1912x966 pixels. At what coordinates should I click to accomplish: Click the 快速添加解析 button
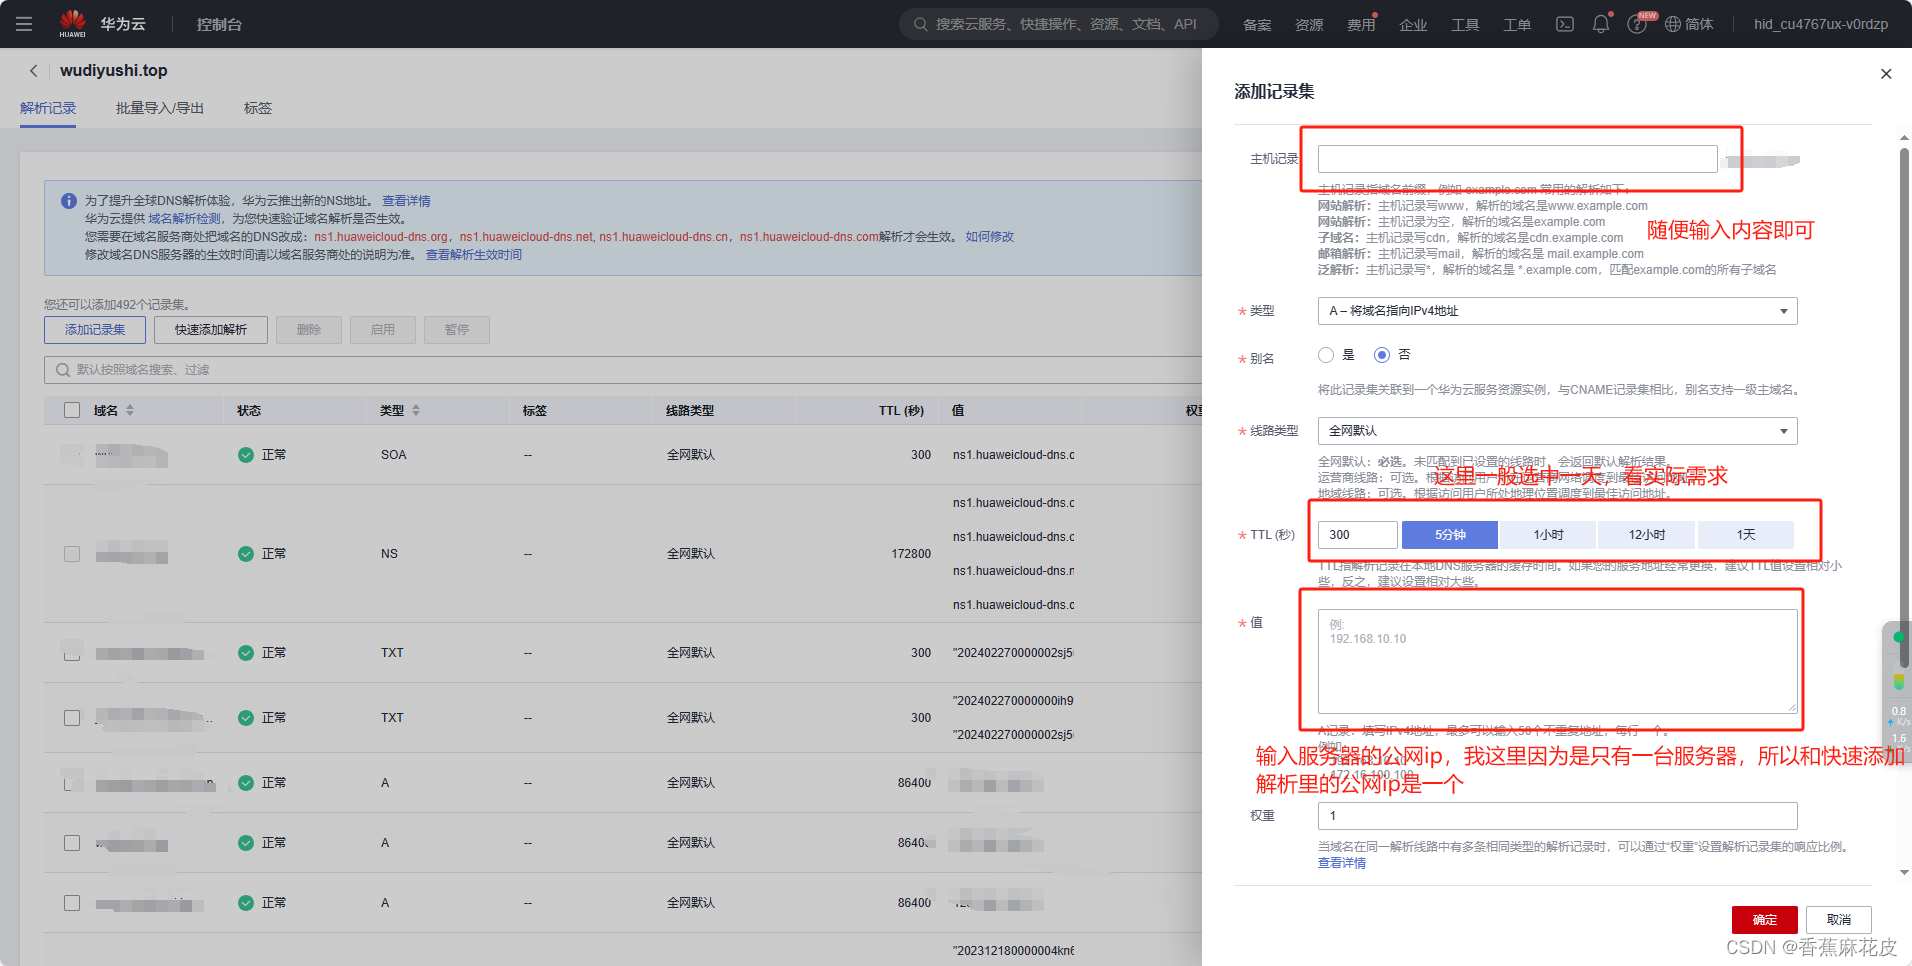(211, 330)
